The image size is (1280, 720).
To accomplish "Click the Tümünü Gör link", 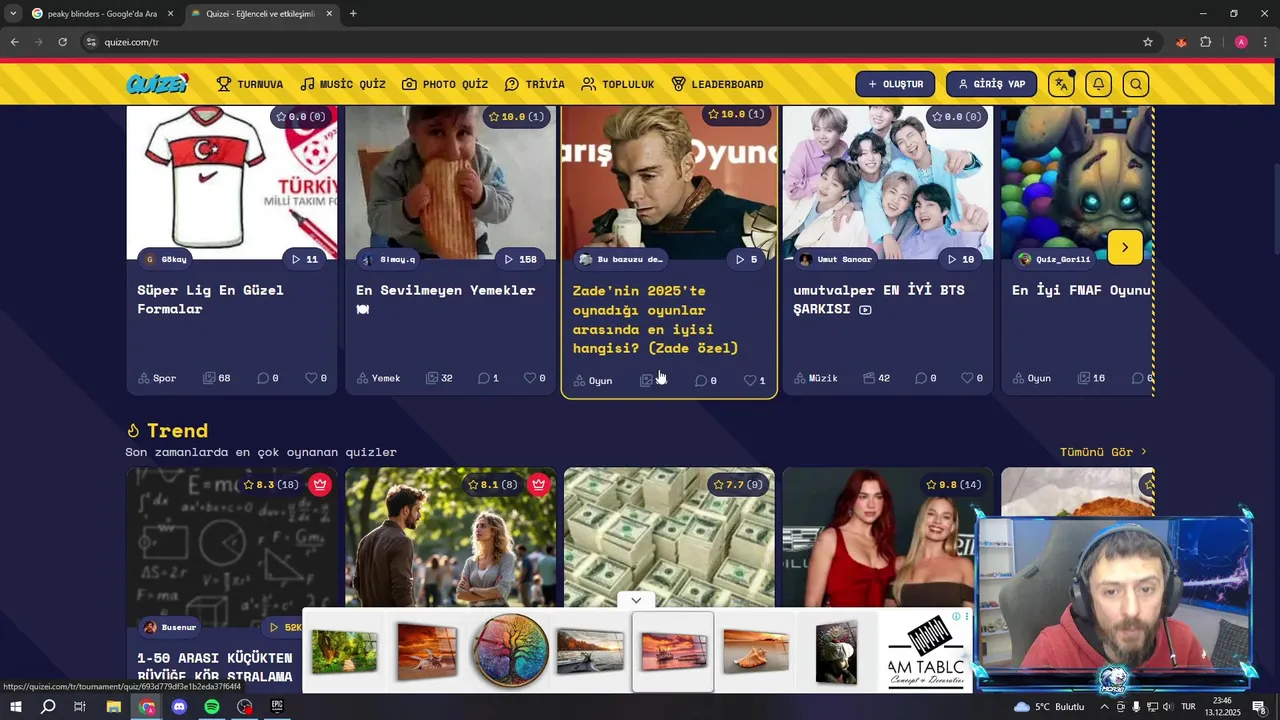I will coord(1103,452).
